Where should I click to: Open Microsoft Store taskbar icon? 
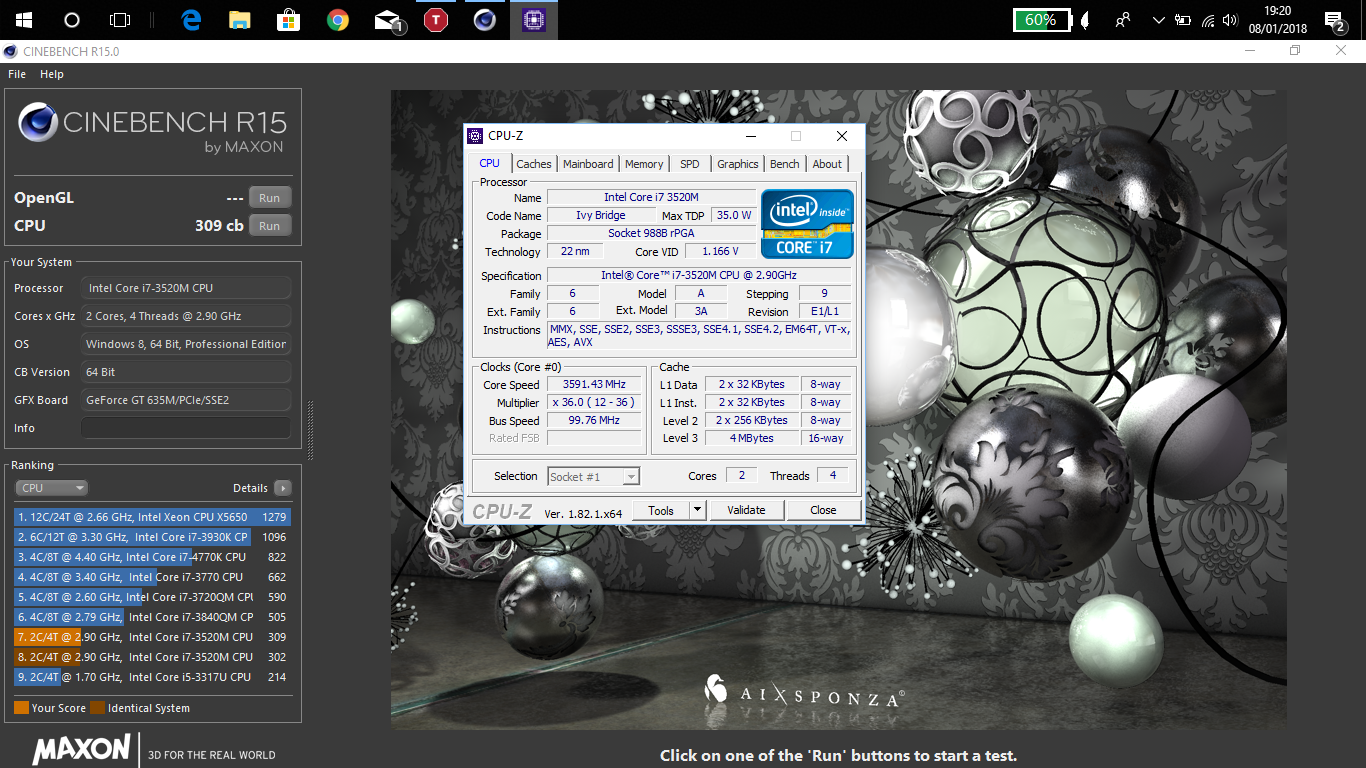289,20
